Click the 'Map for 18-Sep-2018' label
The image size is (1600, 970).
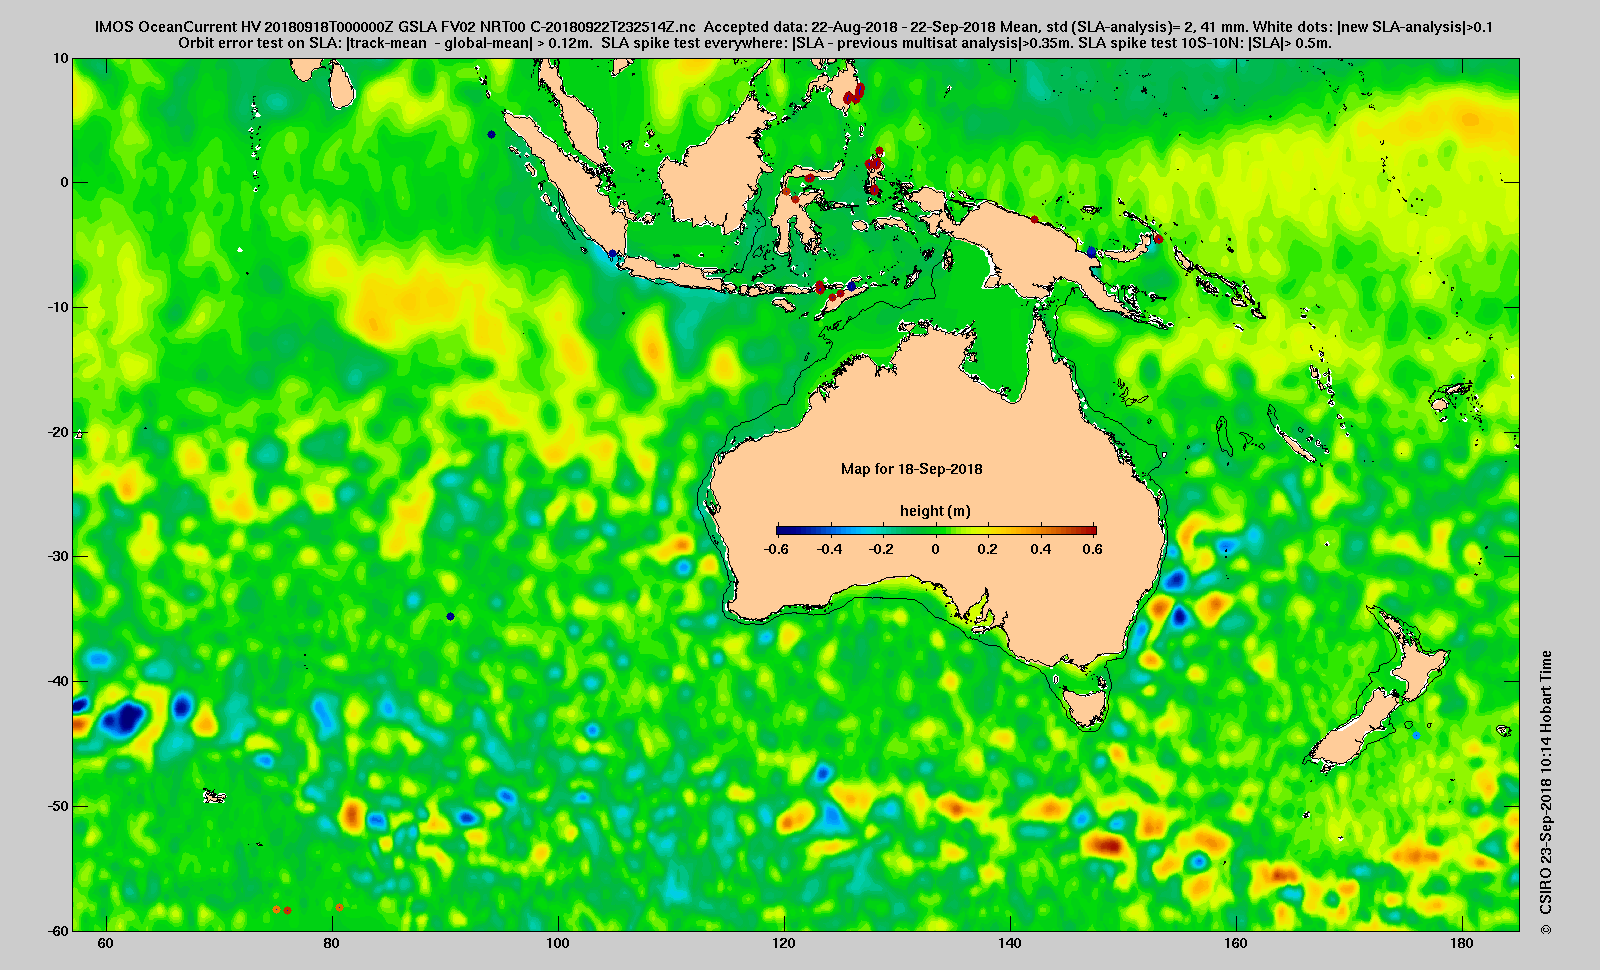[x=911, y=469]
